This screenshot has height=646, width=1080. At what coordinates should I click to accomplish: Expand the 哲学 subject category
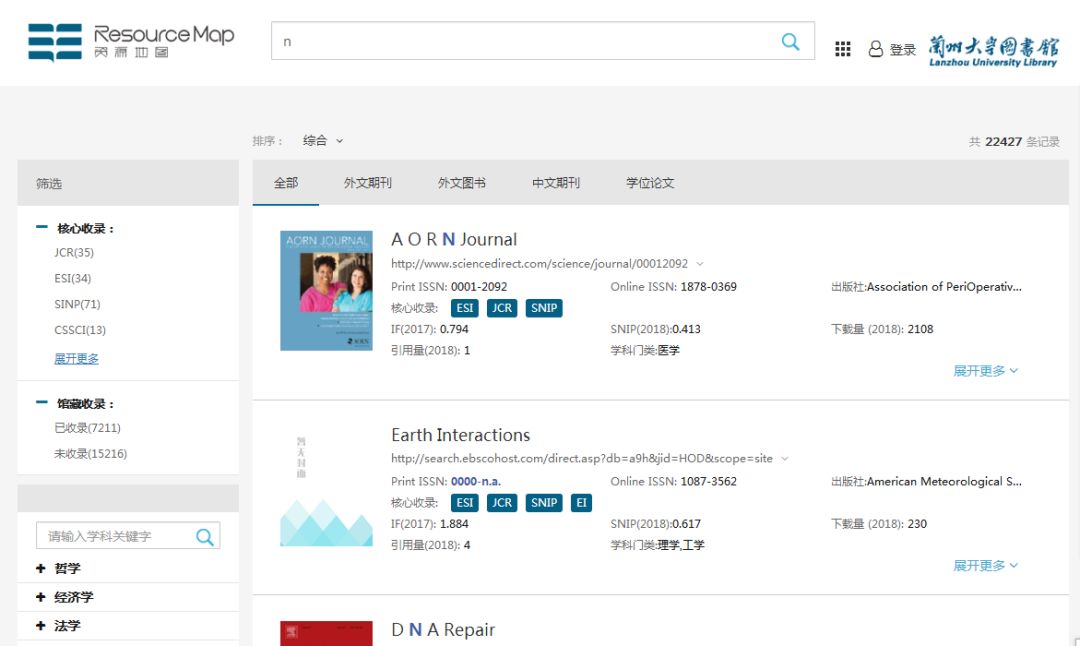pos(41,568)
